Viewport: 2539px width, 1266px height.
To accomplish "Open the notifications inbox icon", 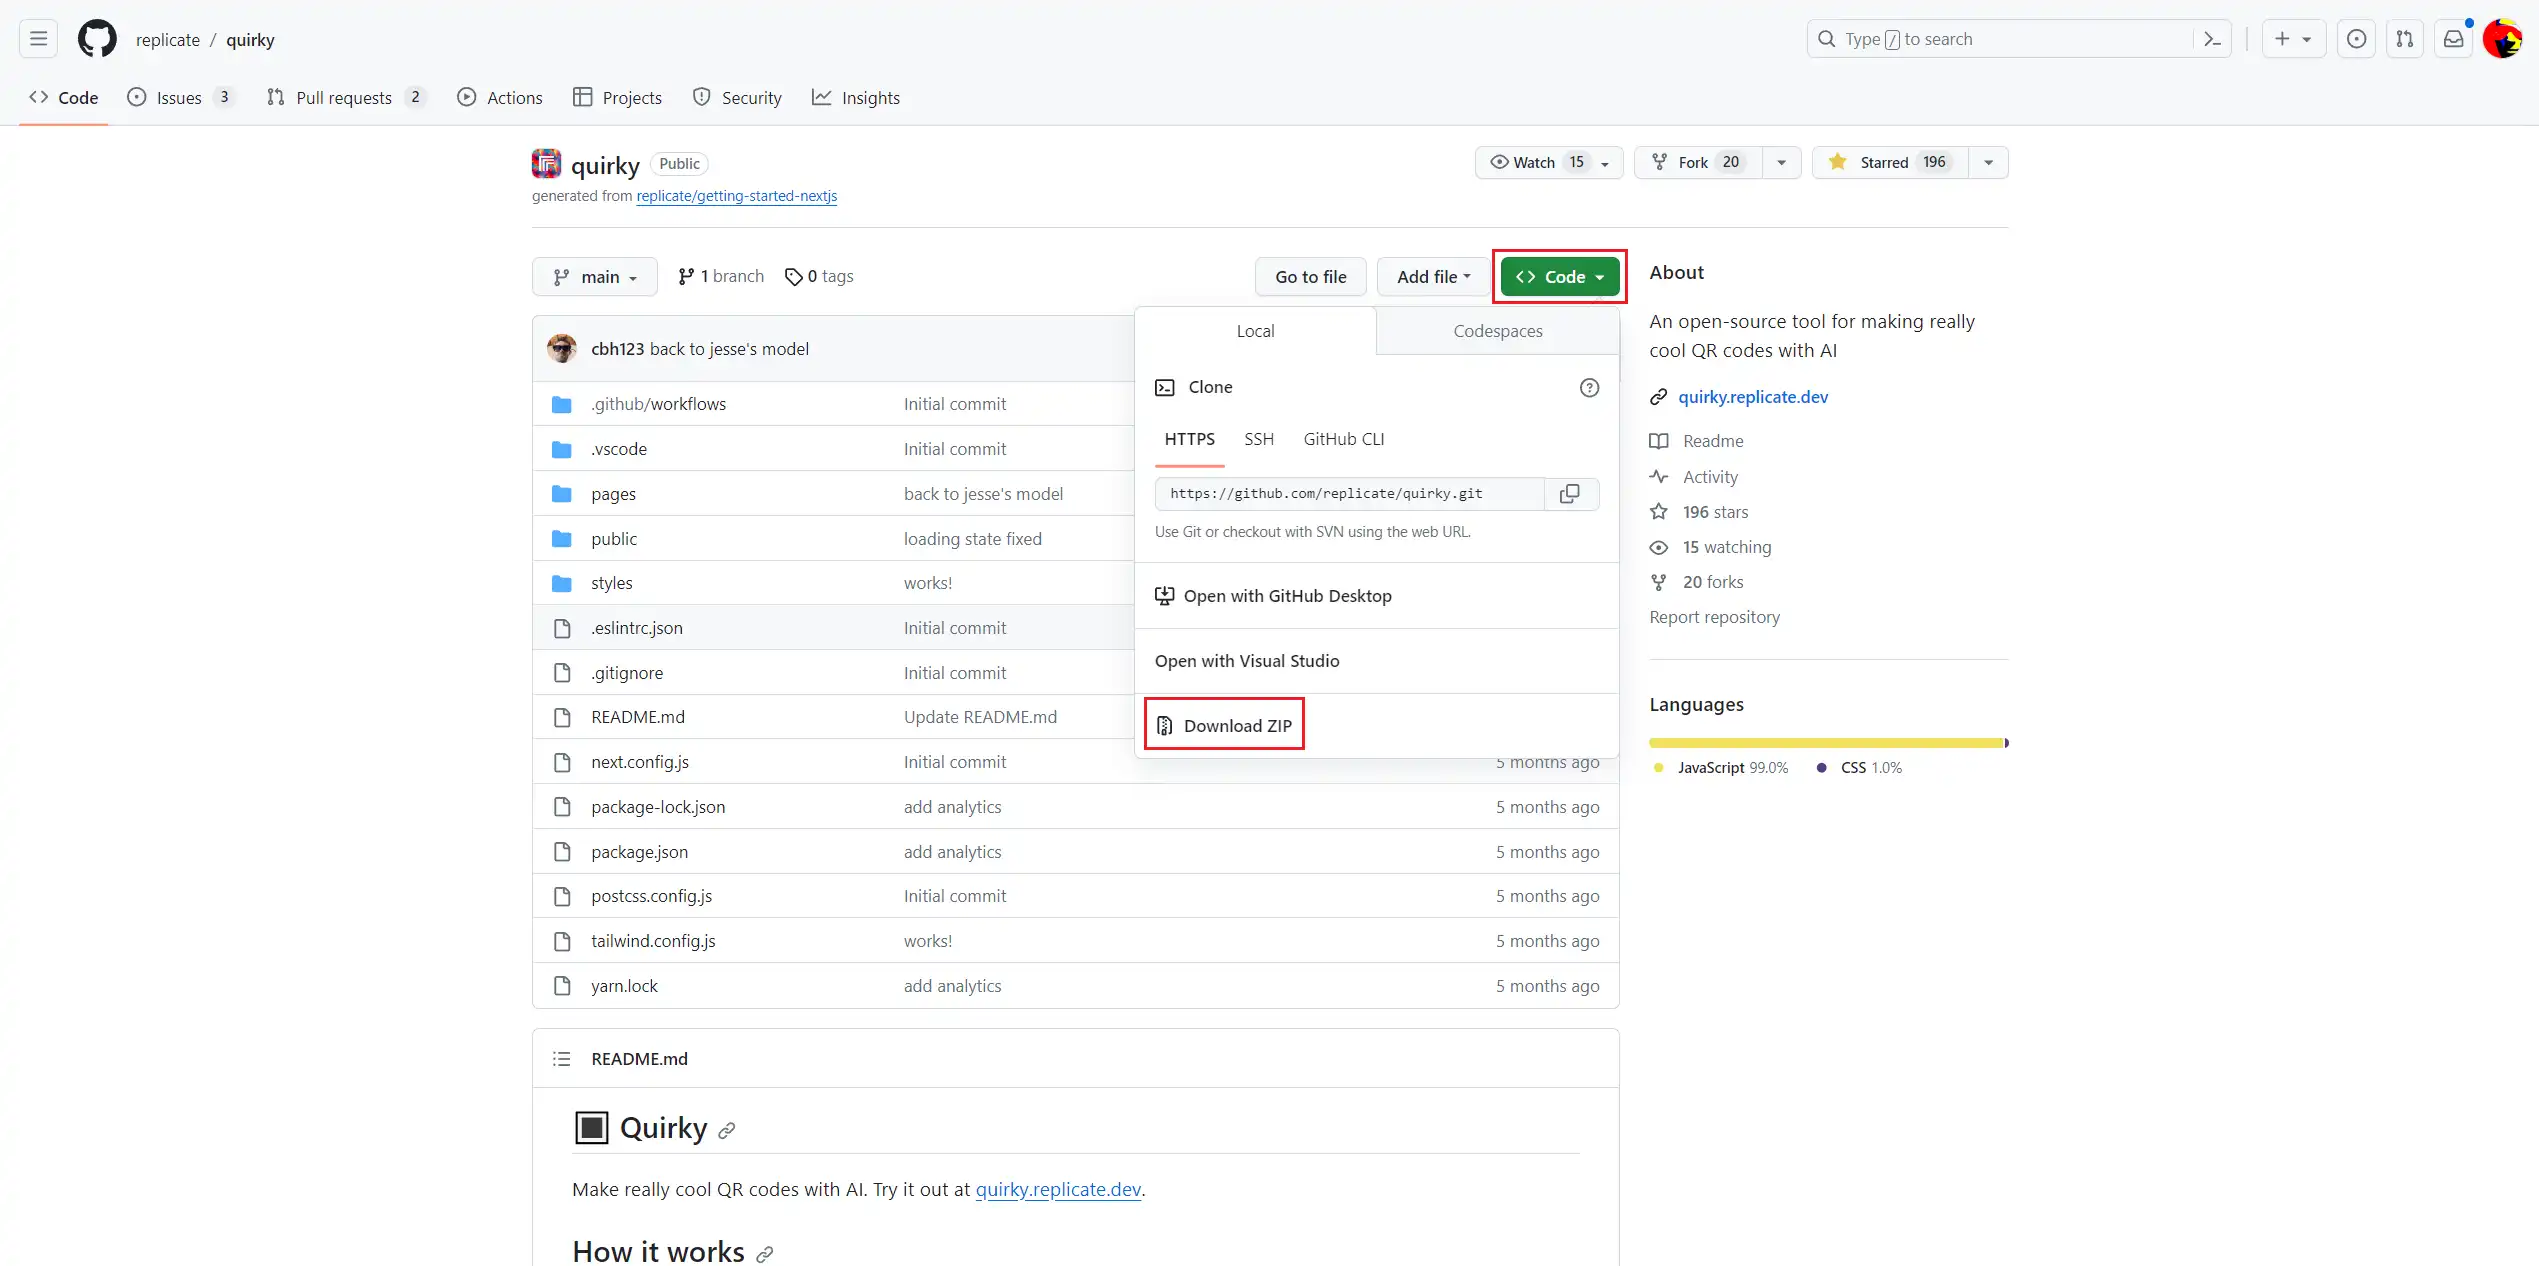I will click(x=2454, y=39).
